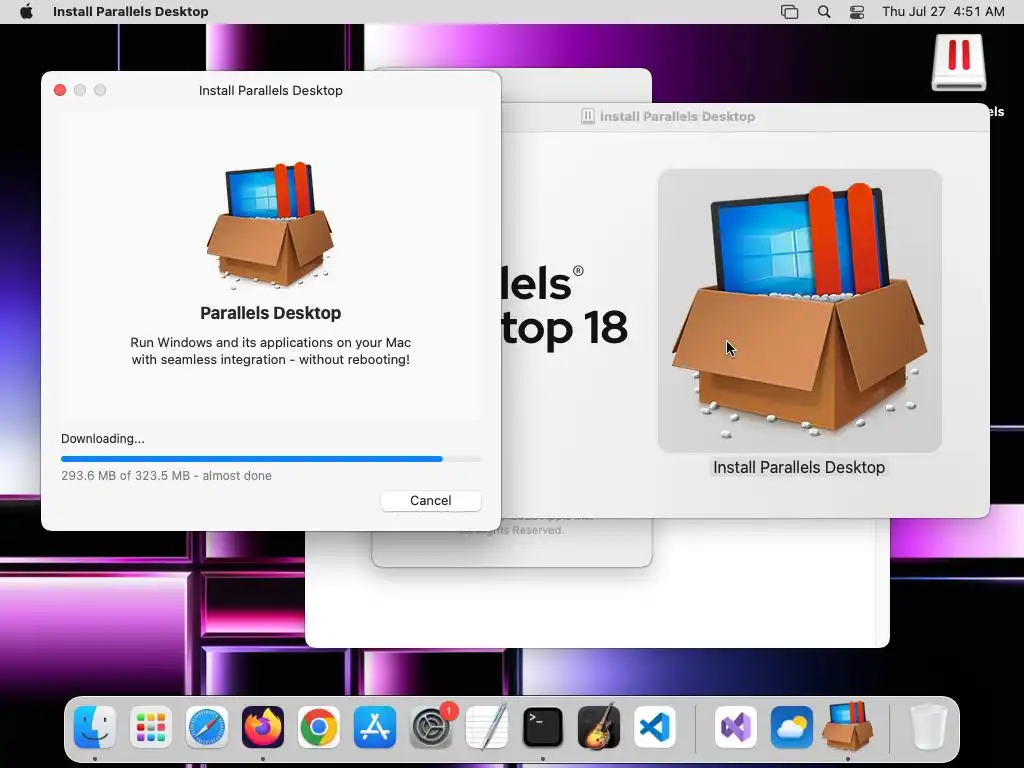Click the date and time in menu bar

click(x=943, y=12)
